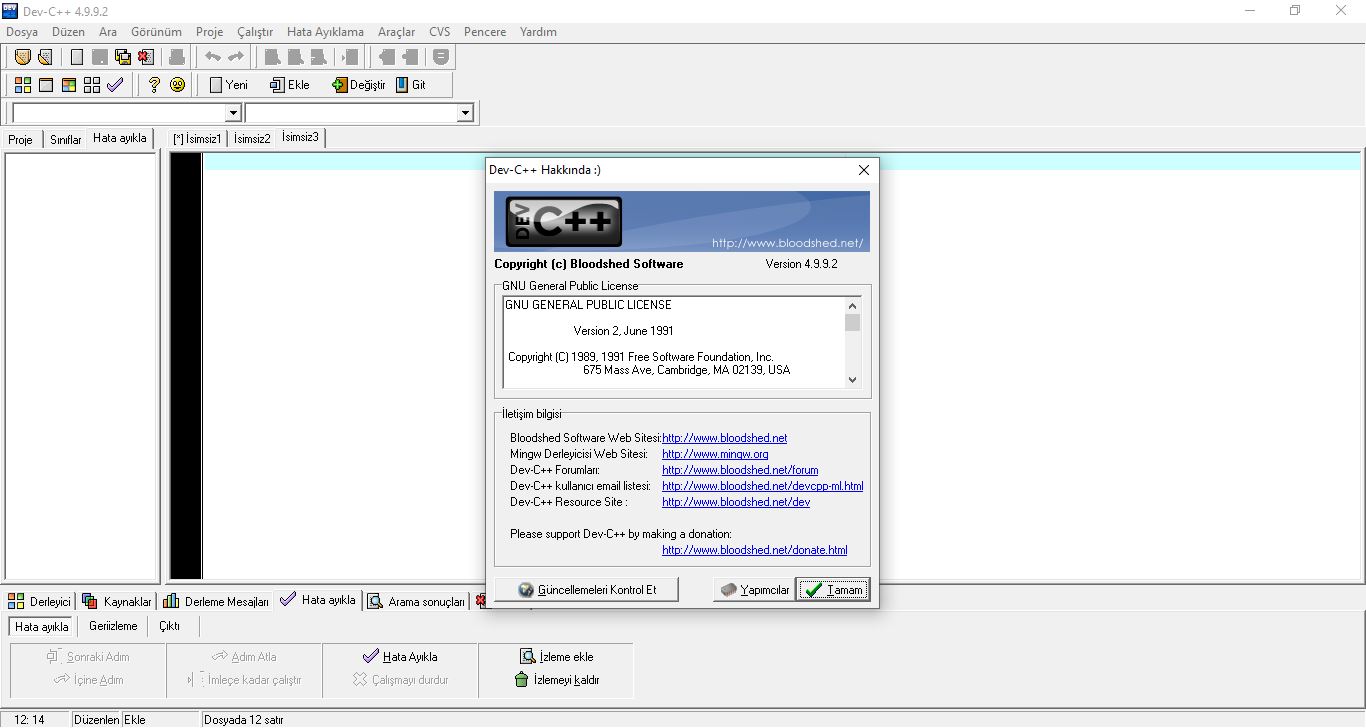Expand the second function combo box

[x=465, y=114]
